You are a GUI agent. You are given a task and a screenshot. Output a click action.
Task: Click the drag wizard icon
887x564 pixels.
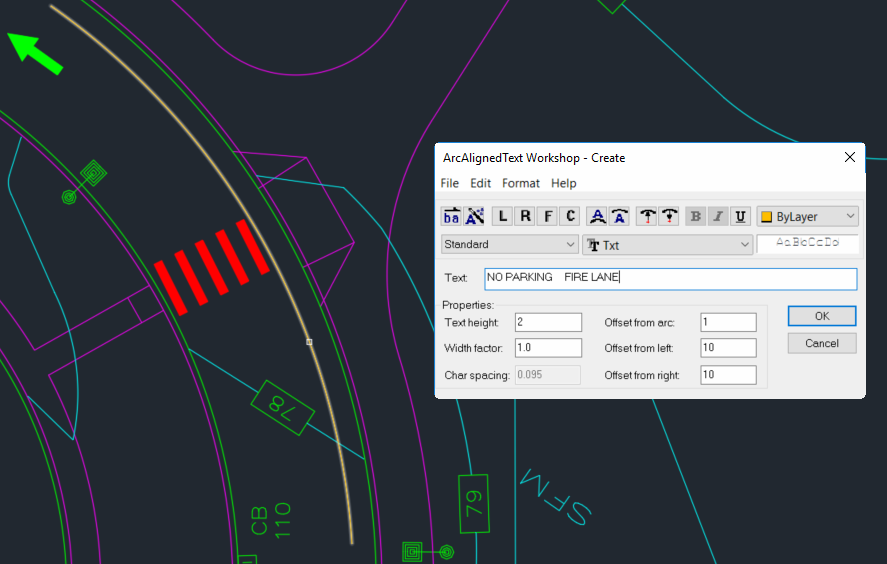(474, 216)
